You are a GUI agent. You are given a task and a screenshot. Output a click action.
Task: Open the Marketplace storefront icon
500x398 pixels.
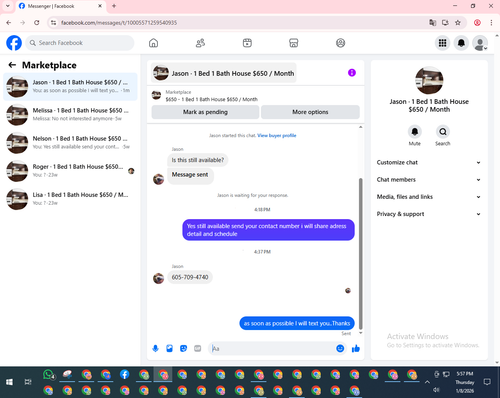294,43
